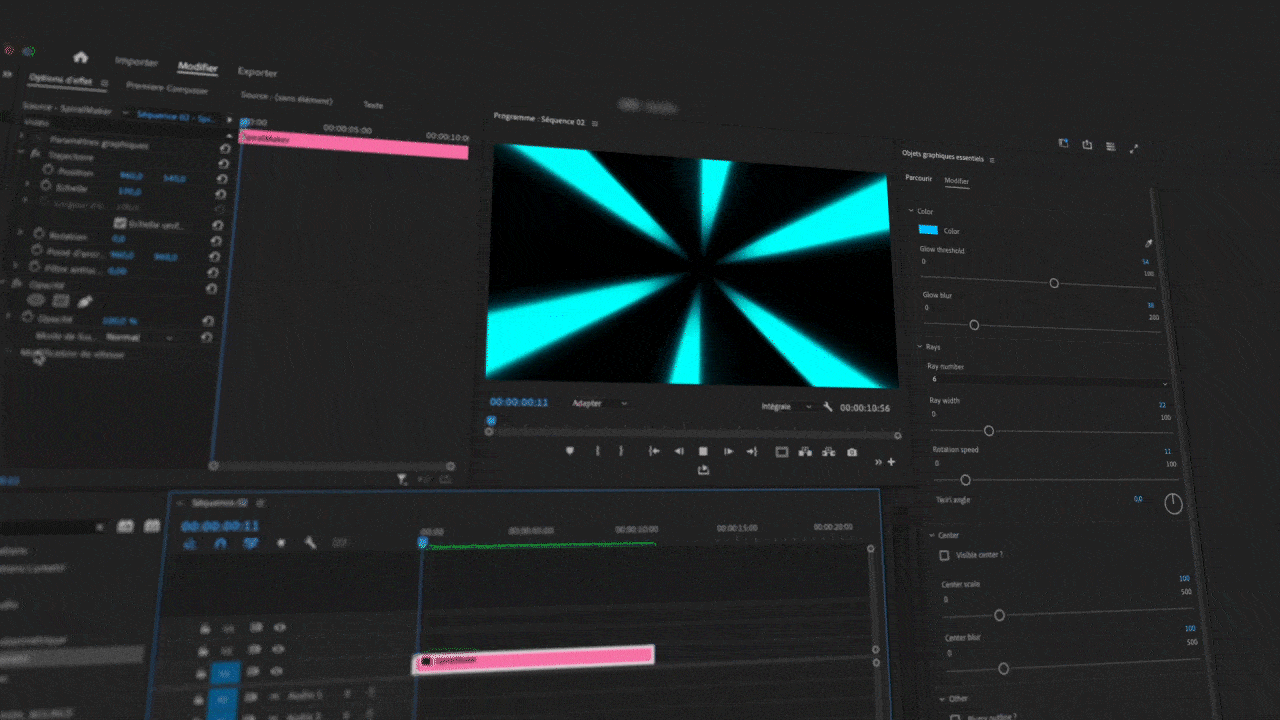Pick a color with the eyedropper icon

click(x=1149, y=243)
